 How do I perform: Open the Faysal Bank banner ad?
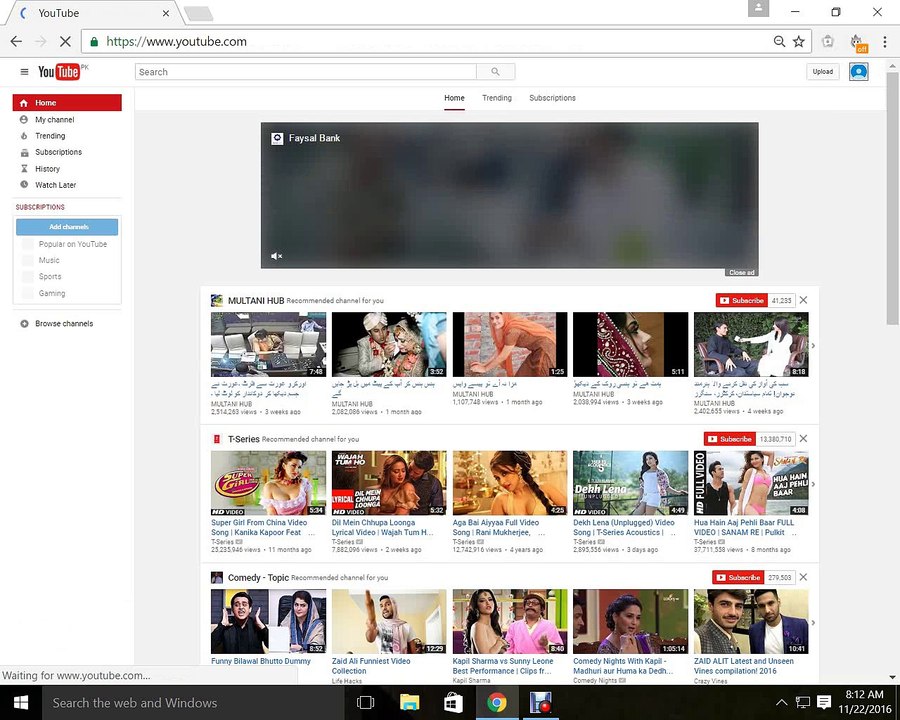[510, 195]
